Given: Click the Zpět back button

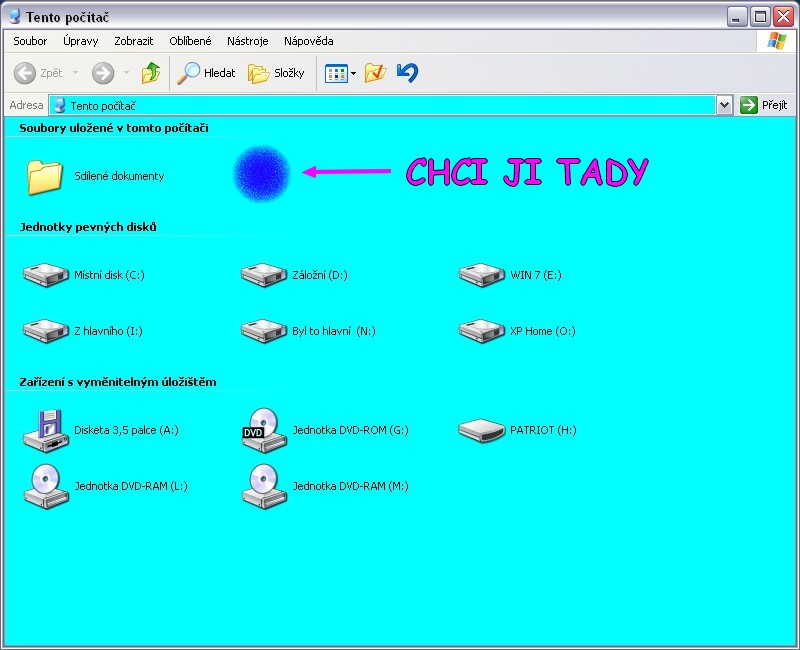Looking at the screenshot, I should point(38,73).
